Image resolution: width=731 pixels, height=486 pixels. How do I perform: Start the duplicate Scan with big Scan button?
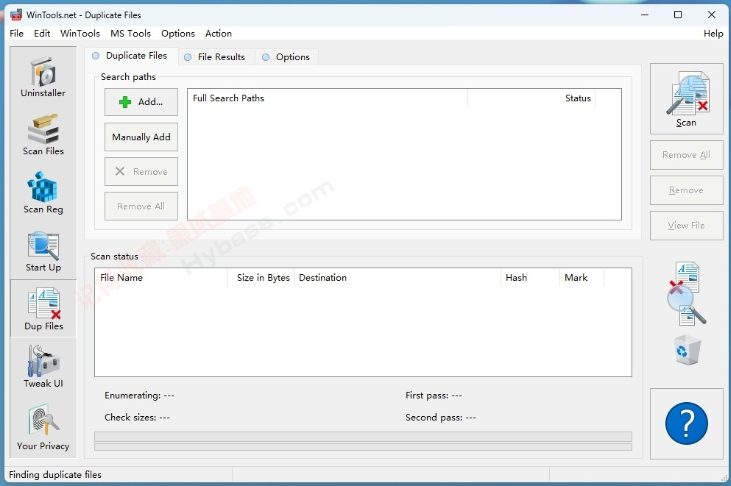pyautogui.click(x=687, y=99)
